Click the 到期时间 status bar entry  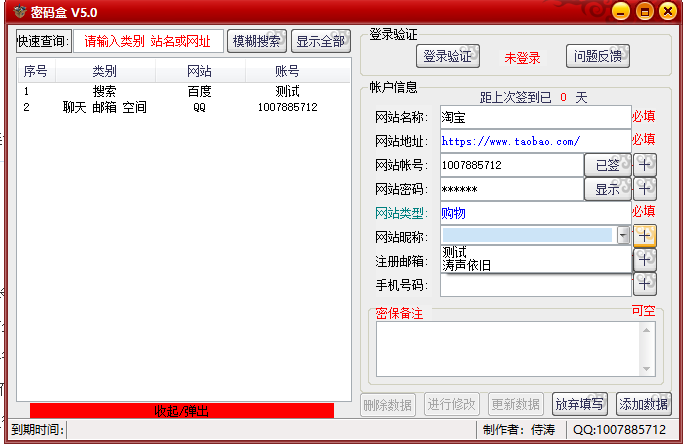[x=38, y=430]
